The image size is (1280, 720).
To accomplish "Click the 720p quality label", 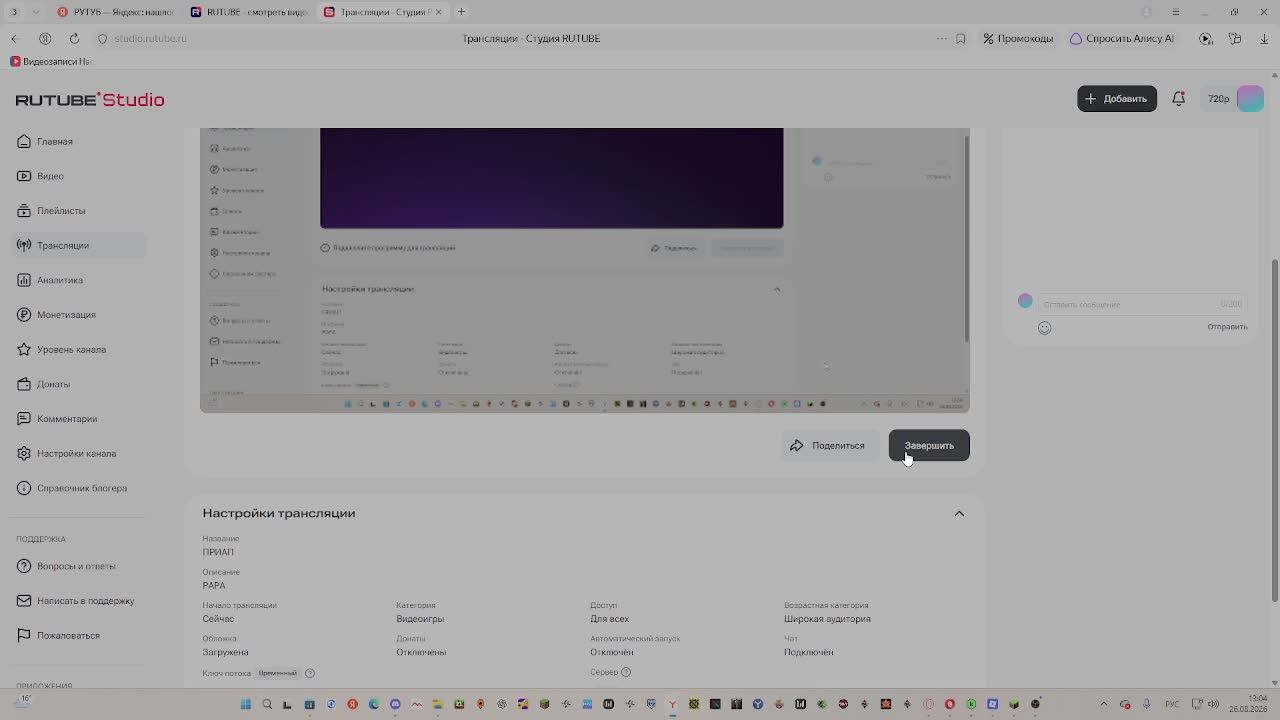I will click(1218, 99).
